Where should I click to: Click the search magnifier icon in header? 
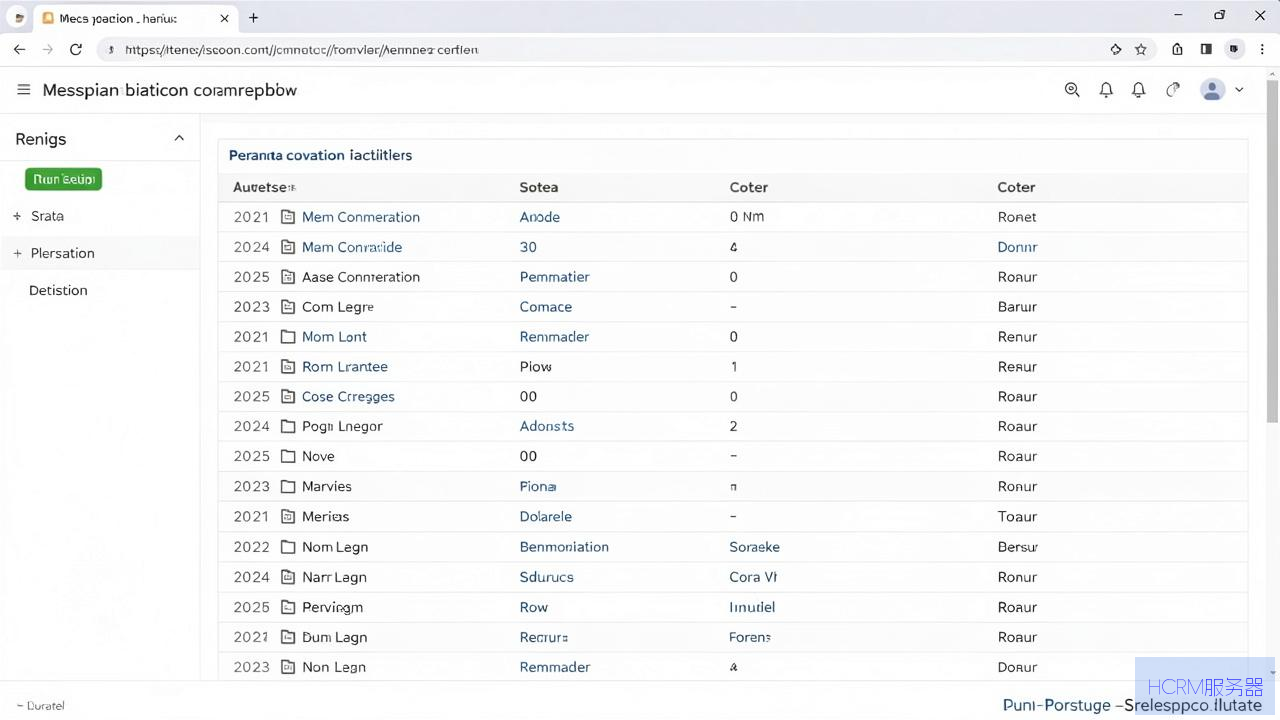[x=1072, y=90]
